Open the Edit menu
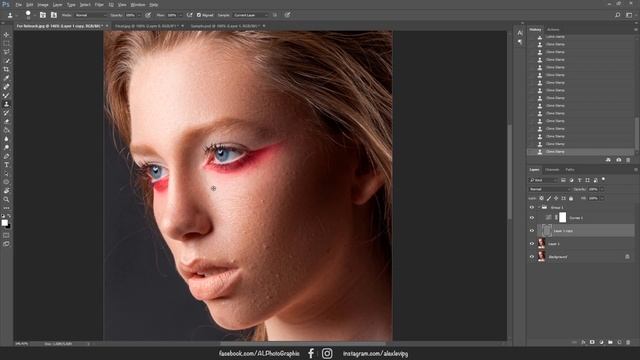This screenshot has width=640, height=360. 29,5
